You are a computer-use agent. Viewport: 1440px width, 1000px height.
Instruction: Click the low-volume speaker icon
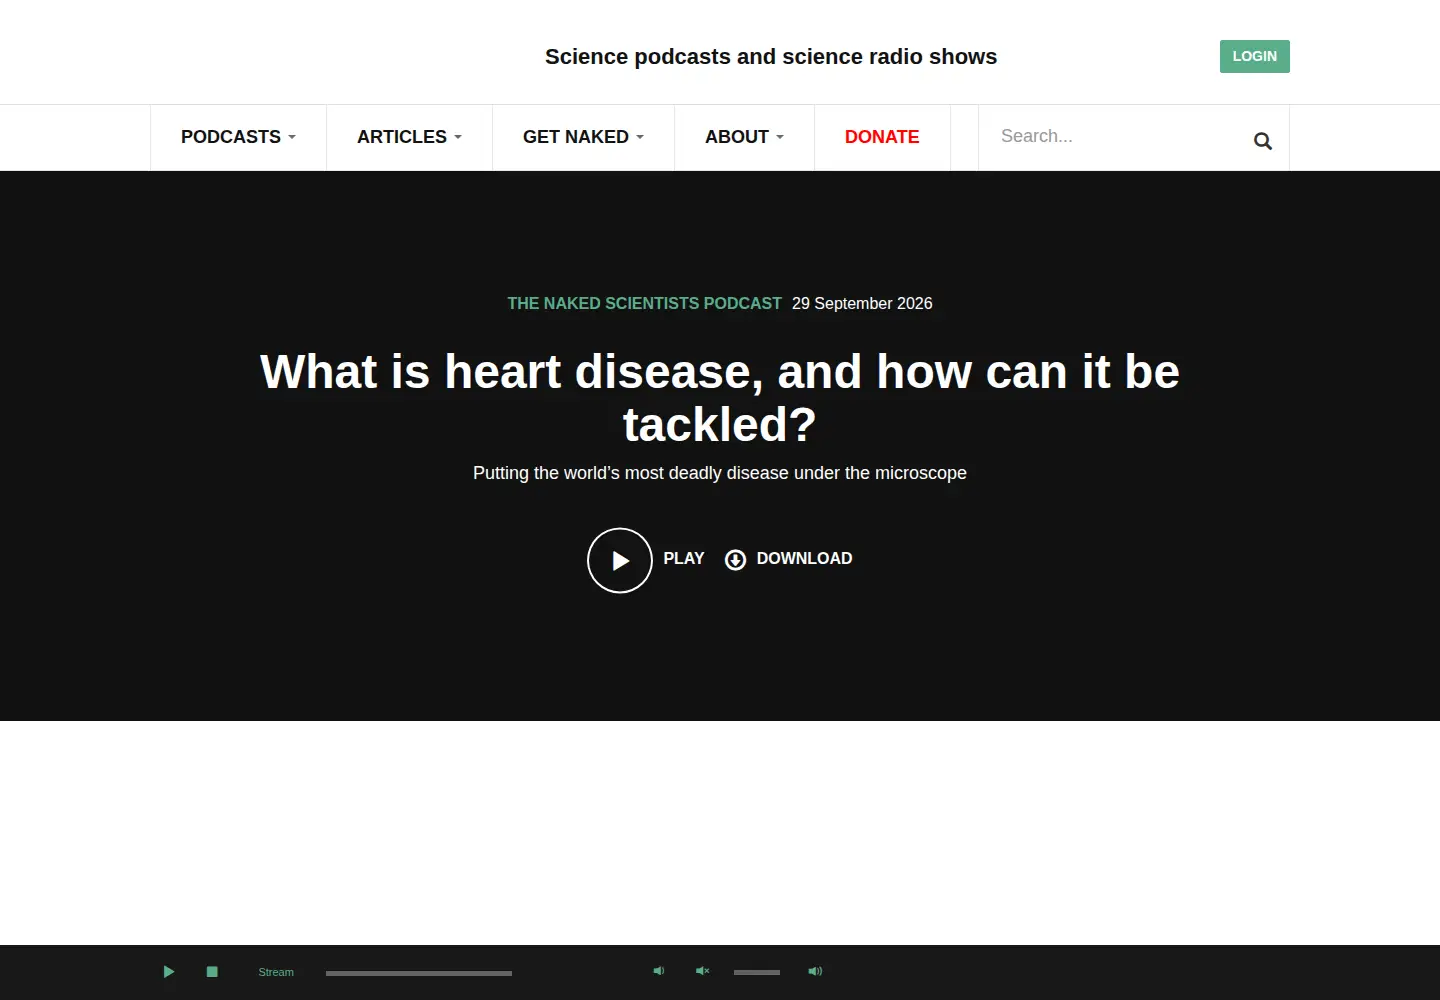point(659,971)
